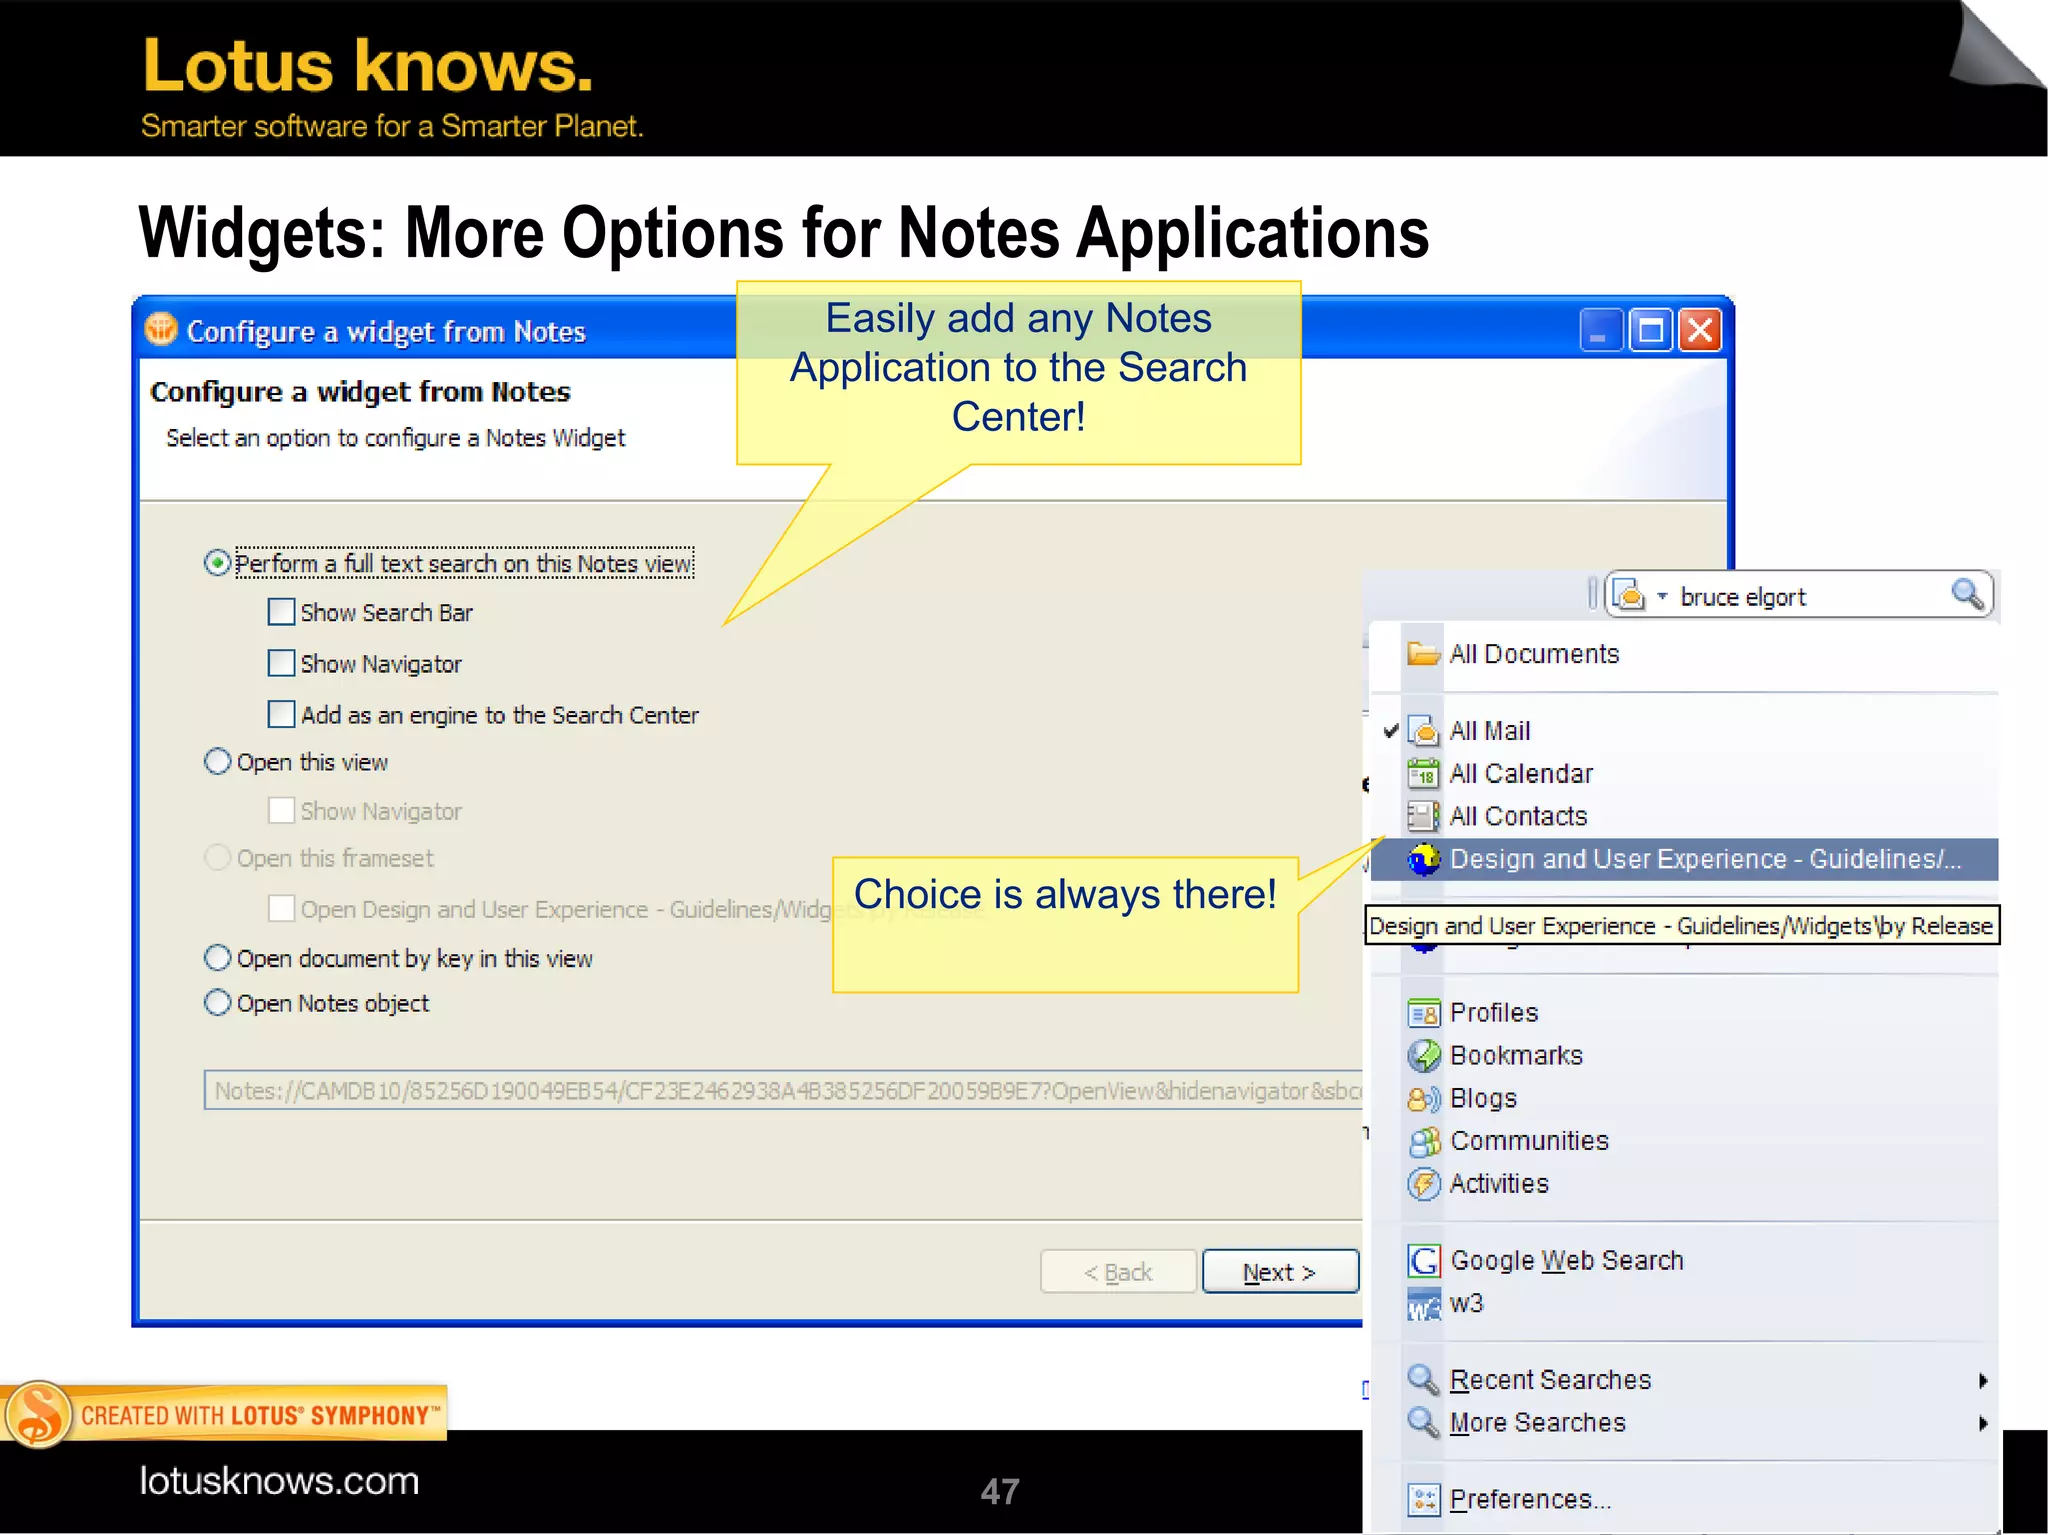Choose Bookmarks from the search menu
The height and width of the screenshot is (1535, 2048).
tap(1683, 1056)
